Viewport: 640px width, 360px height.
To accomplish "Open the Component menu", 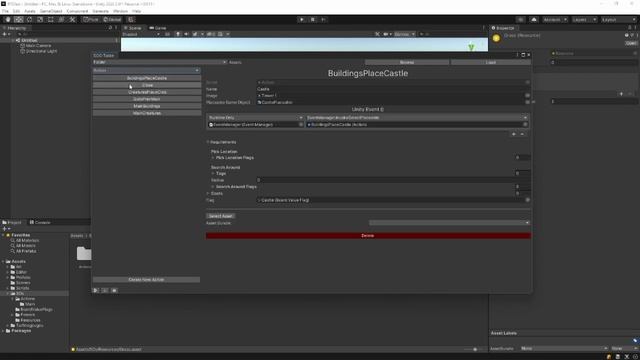I will coord(77,11).
